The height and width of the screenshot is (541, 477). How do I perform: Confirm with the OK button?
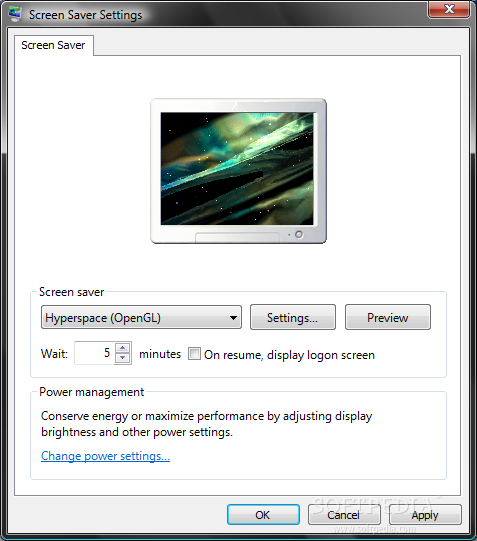coord(263,515)
